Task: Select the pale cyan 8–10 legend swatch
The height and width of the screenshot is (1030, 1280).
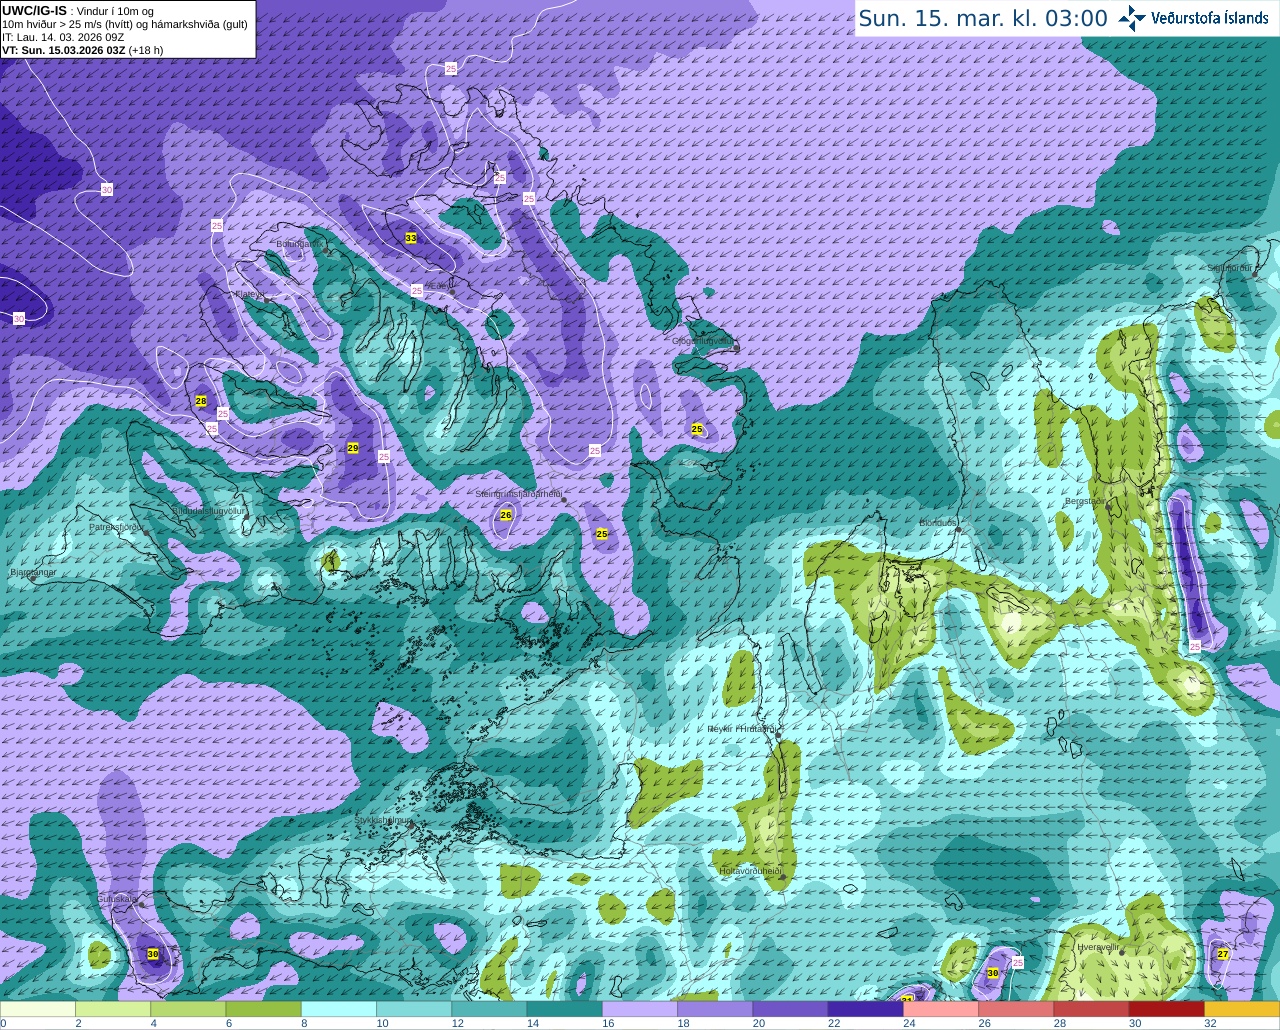Action: click(x=339, y=1009)
